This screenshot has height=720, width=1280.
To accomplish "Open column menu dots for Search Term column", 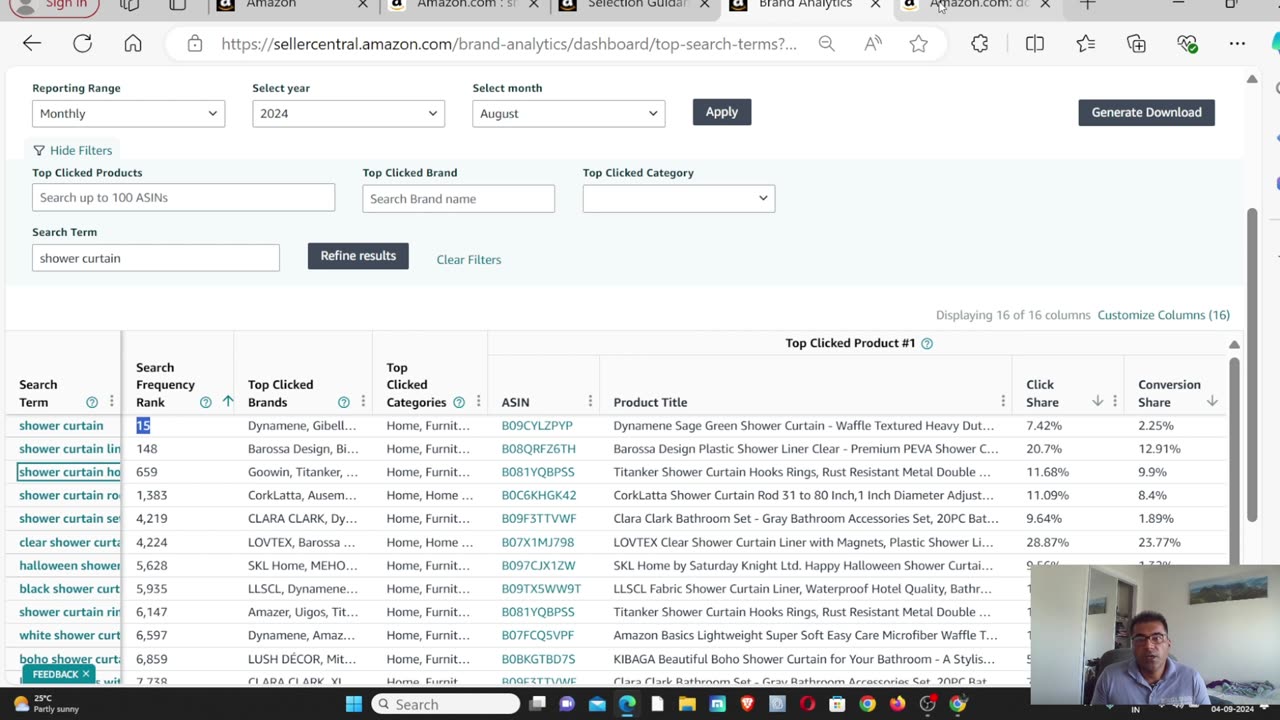I will point(112,402).
